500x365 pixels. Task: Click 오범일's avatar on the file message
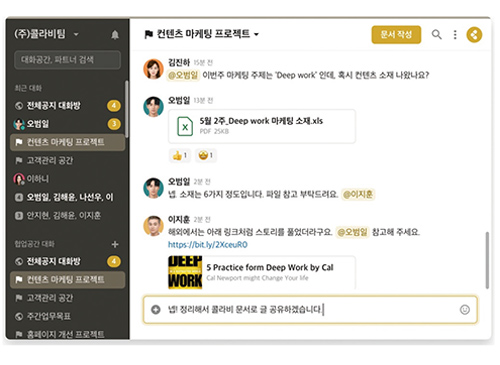click(153, 107)
